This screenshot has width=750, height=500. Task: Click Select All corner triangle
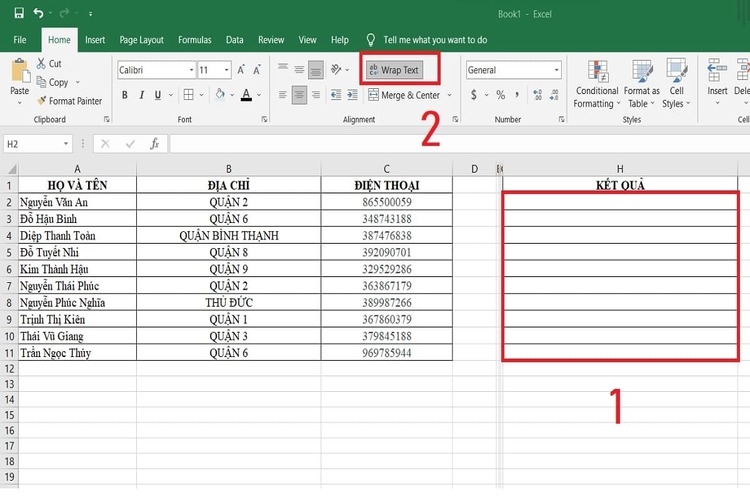11,169
